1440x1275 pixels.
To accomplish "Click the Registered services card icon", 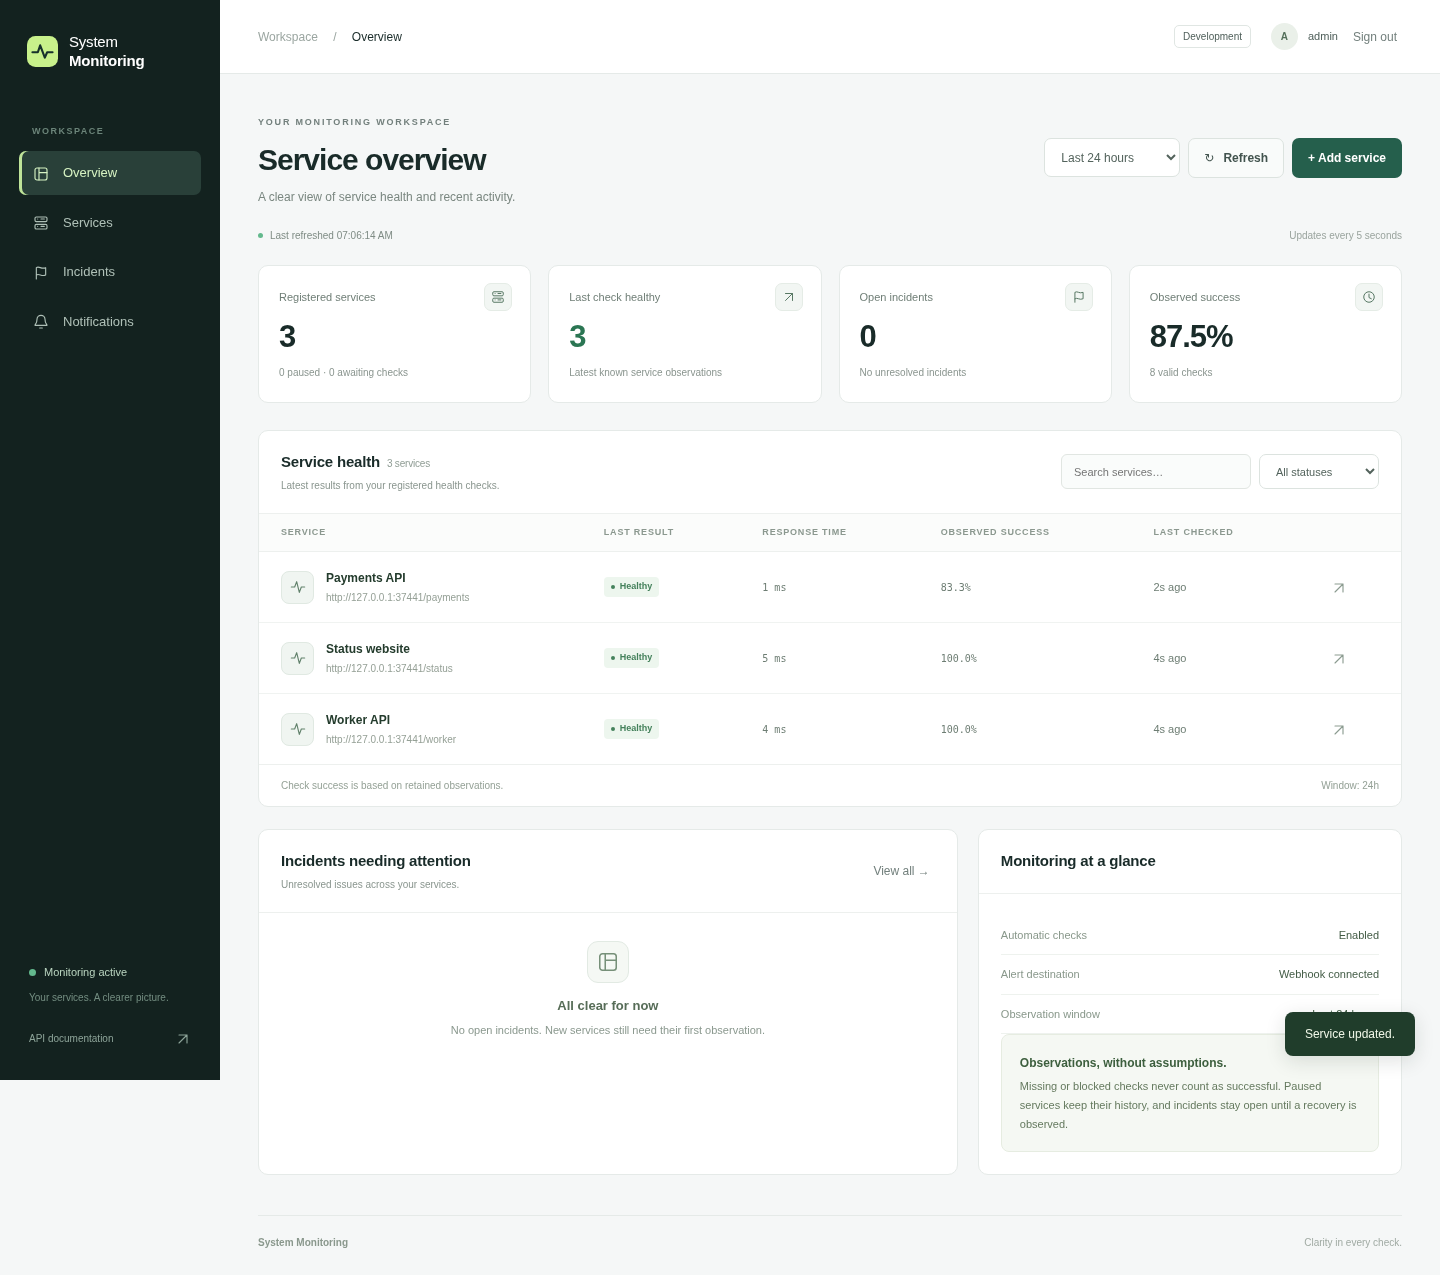I will click(x=498, y=297).
